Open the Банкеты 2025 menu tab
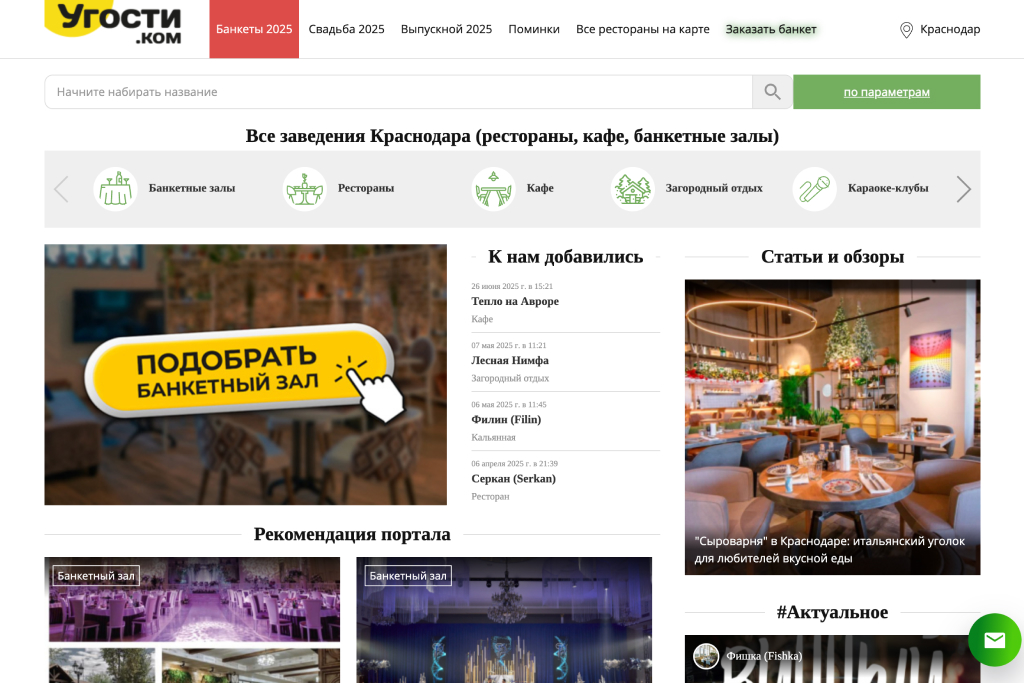This screenshot has height=683, width=1024. tap(254, 29)
